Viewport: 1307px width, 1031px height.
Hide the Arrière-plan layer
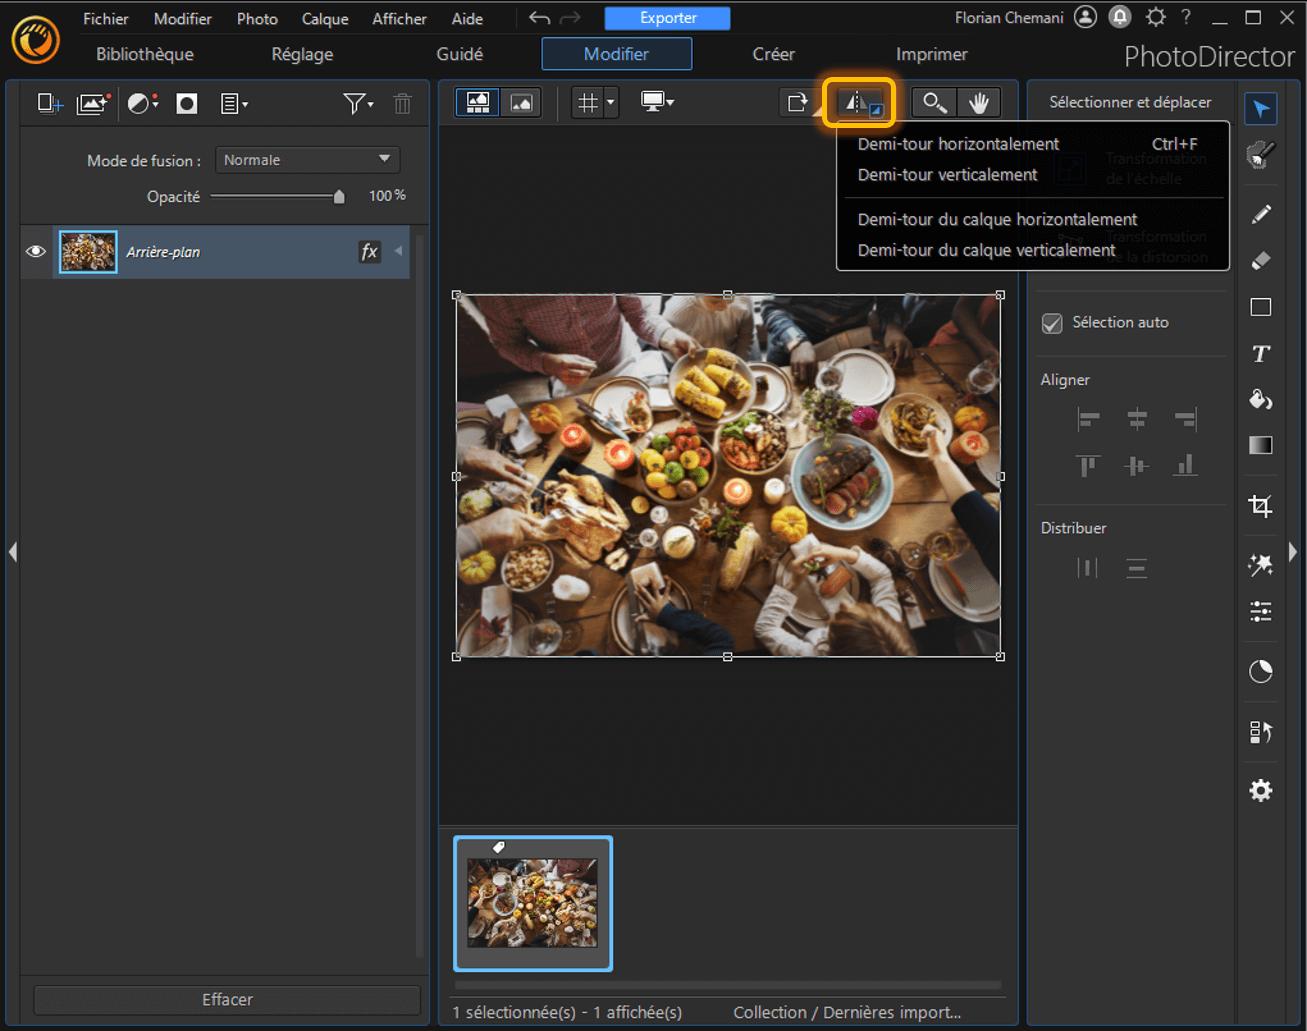tap(36, 252)
